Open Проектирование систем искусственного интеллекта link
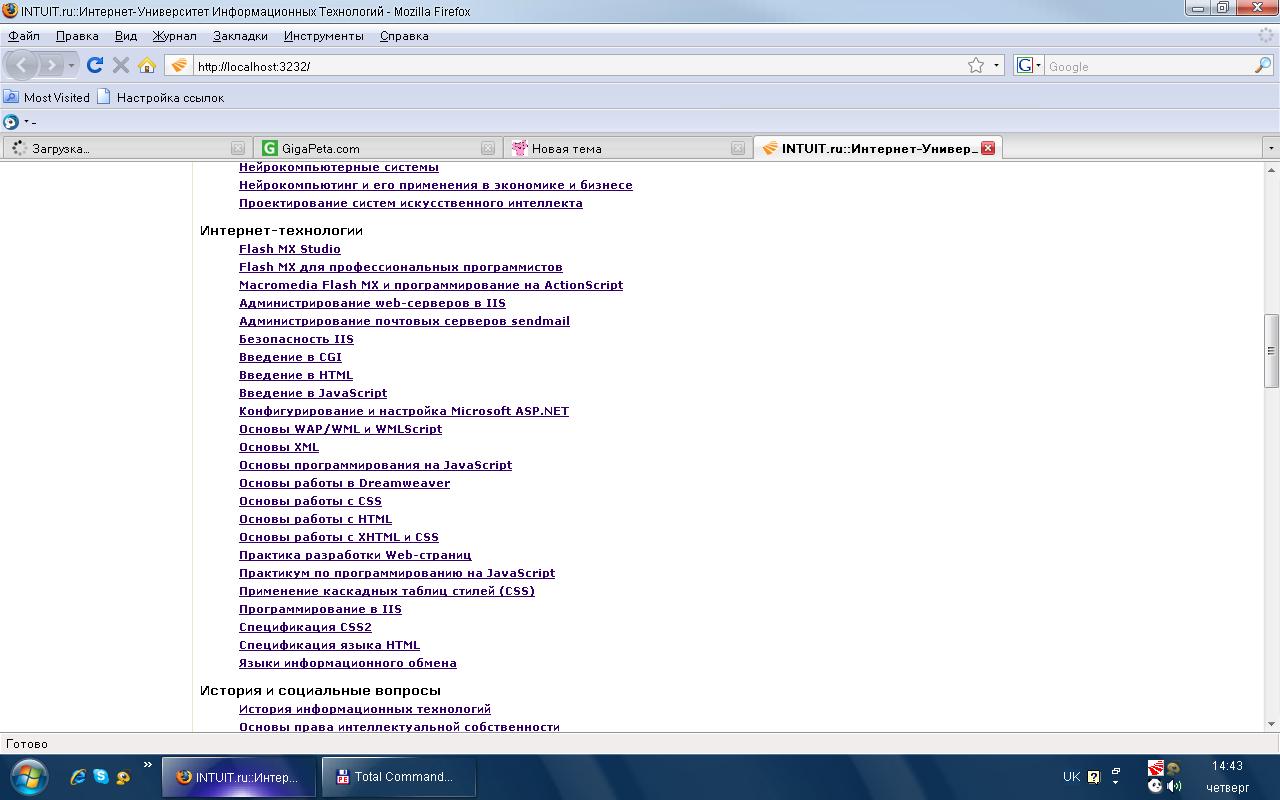1280x800 pixels. pyautogui.click(x=411, y=203)
